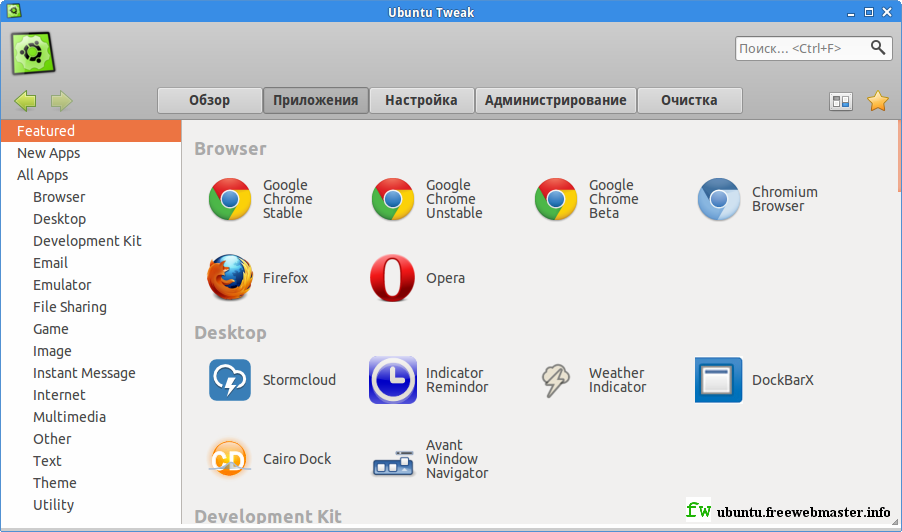Open the Image category
The image size is (902, 532).
click(x=91, y=351)
